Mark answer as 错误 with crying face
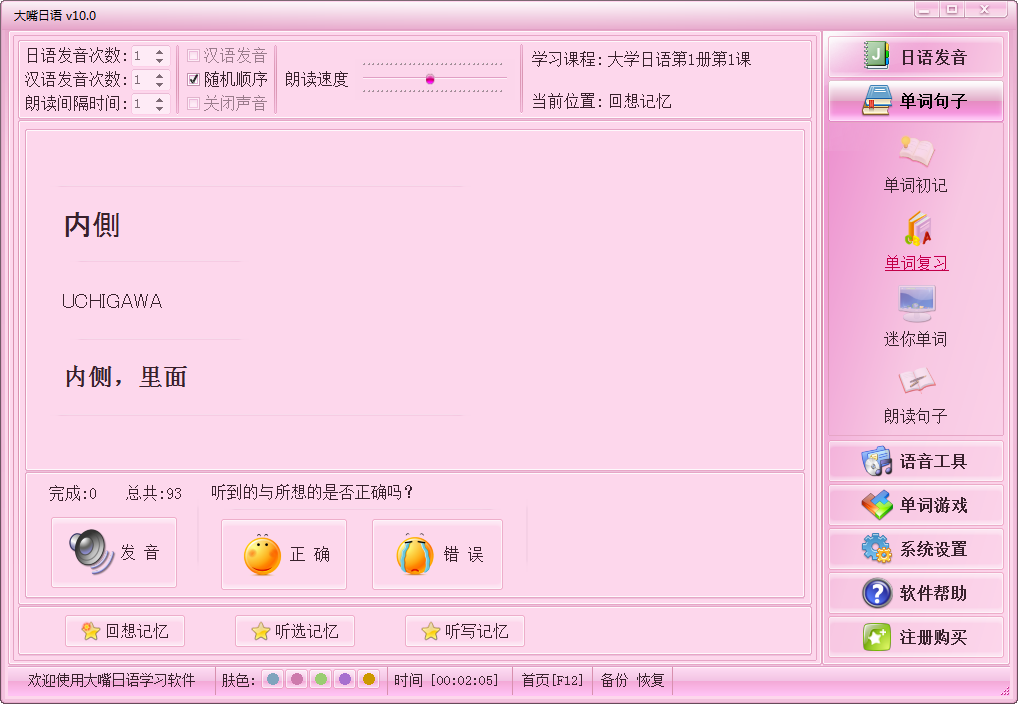The image size is (1018, 704). tap(437, 554)
